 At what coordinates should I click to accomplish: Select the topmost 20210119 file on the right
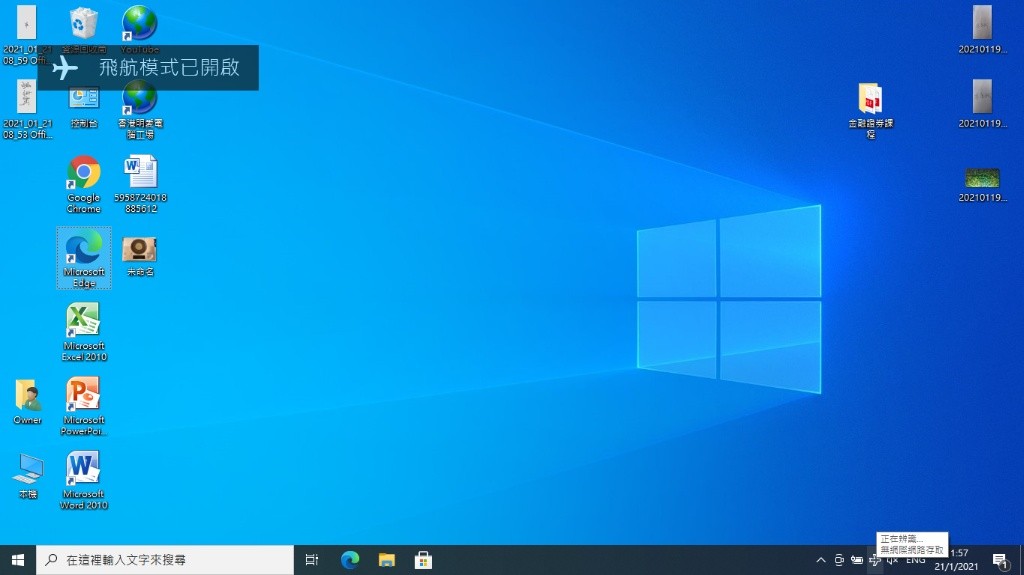pyautogui.click(x=982, y=29)
